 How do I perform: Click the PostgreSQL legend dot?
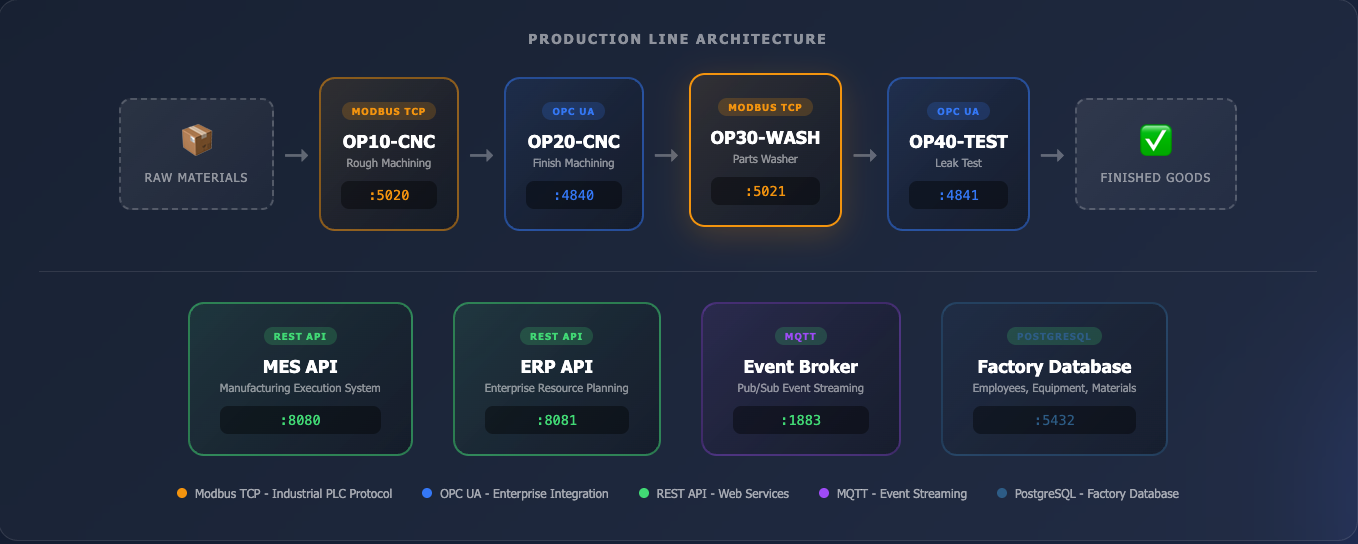click(1003, 493)
